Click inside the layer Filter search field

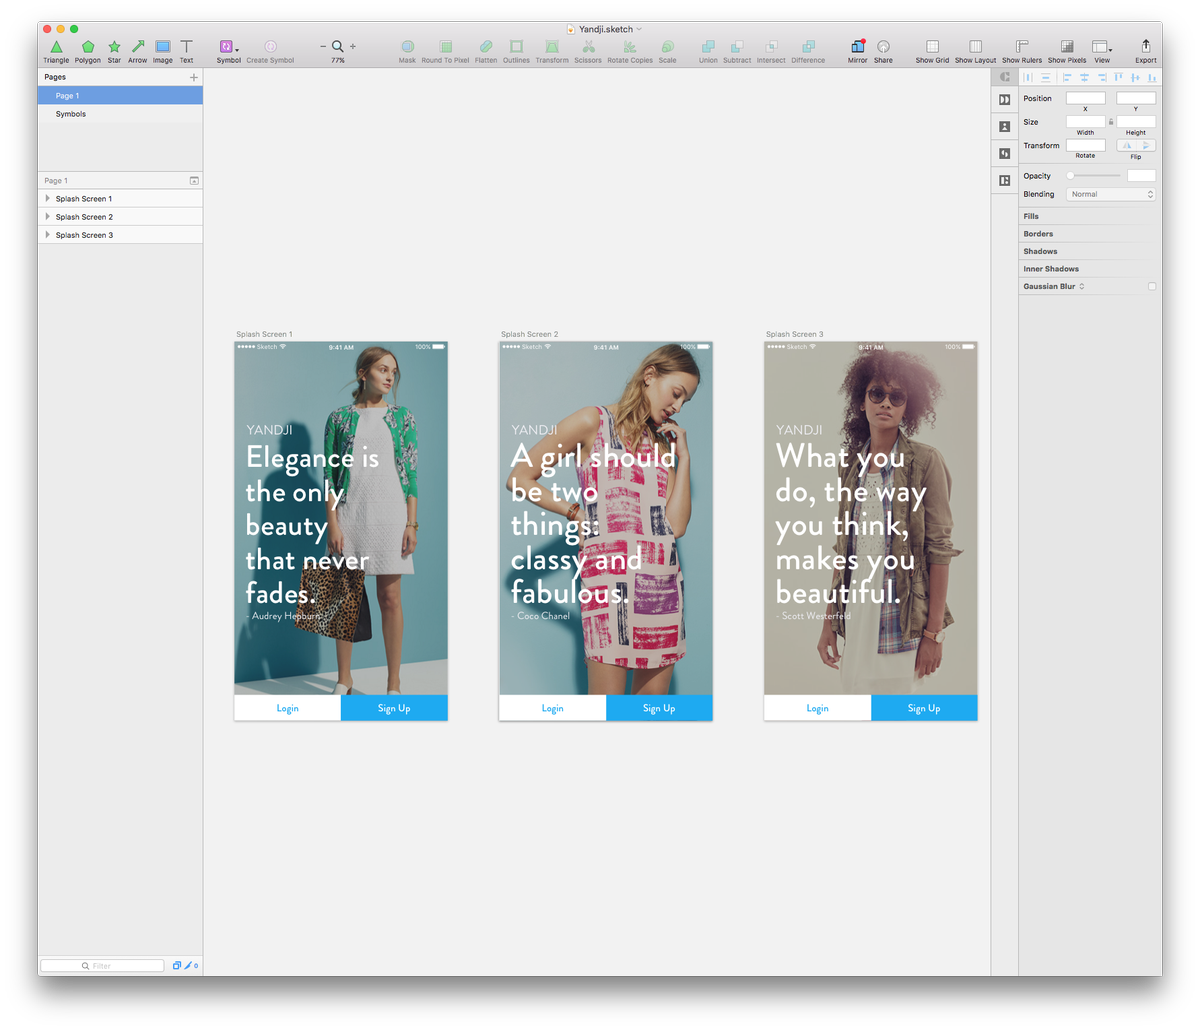tap(103, 965)
